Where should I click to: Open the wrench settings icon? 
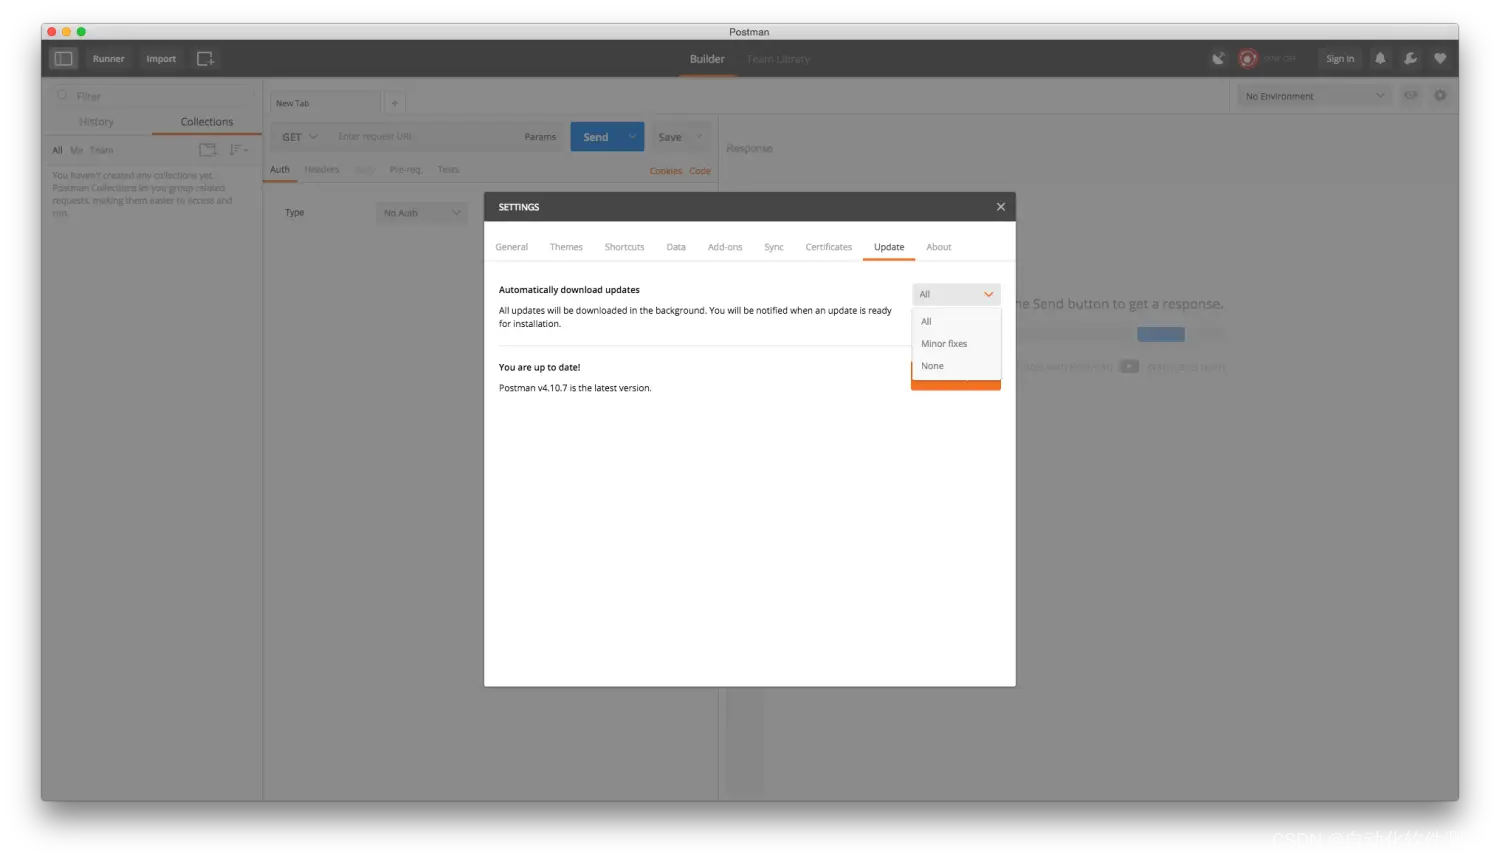click(x=1410, y=59)
